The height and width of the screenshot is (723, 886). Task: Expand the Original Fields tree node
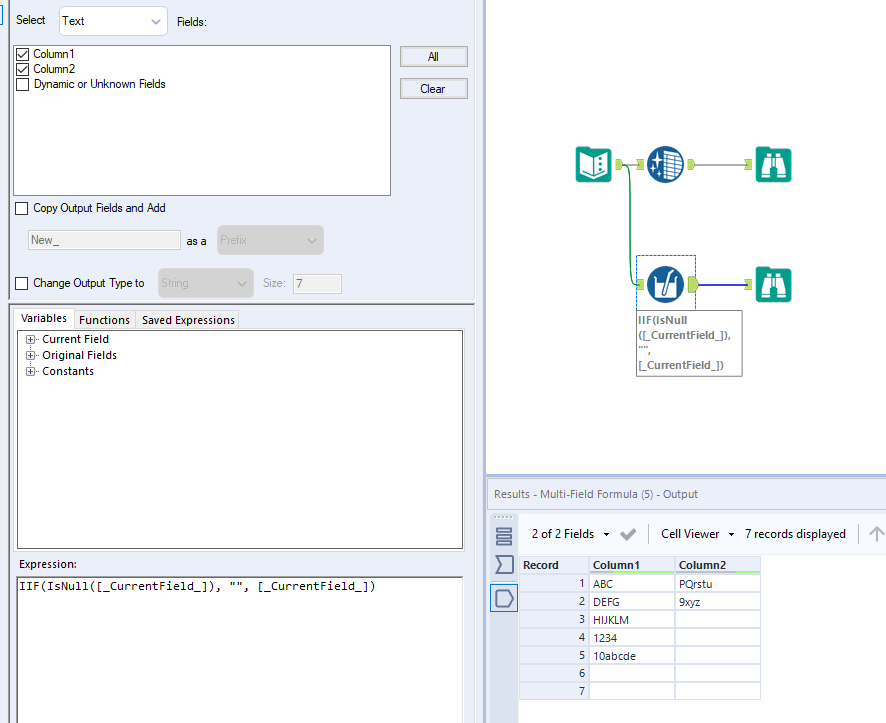[31, 355]
